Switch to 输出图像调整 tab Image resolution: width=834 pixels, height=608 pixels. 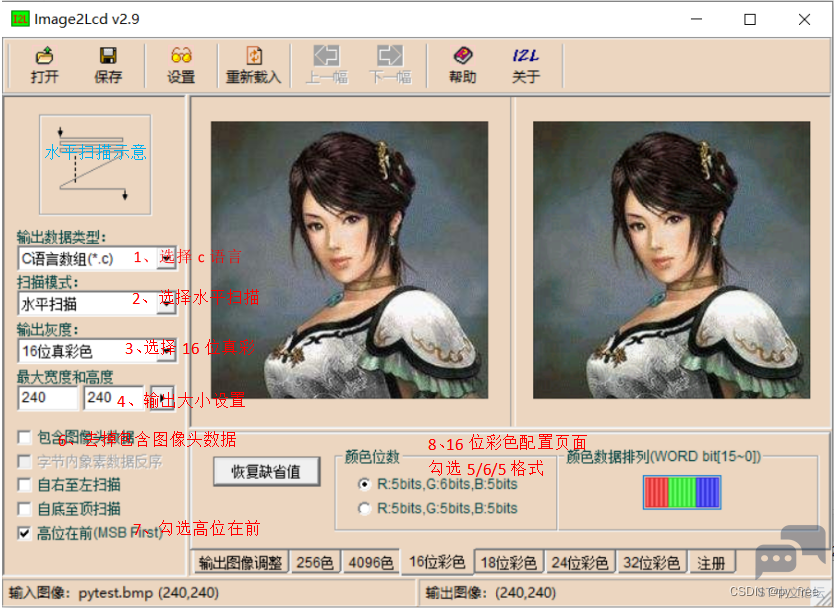pos(240,562)
